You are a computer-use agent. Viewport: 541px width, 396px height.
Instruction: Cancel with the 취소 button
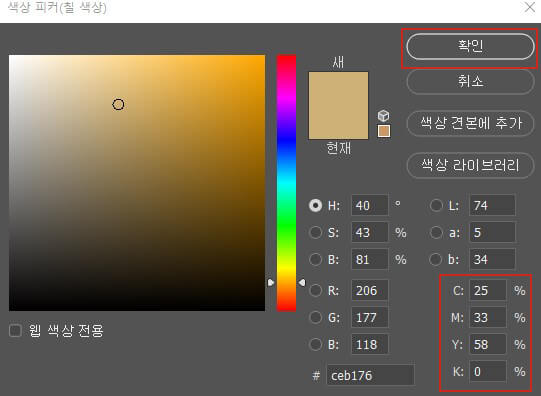[470, 82]
